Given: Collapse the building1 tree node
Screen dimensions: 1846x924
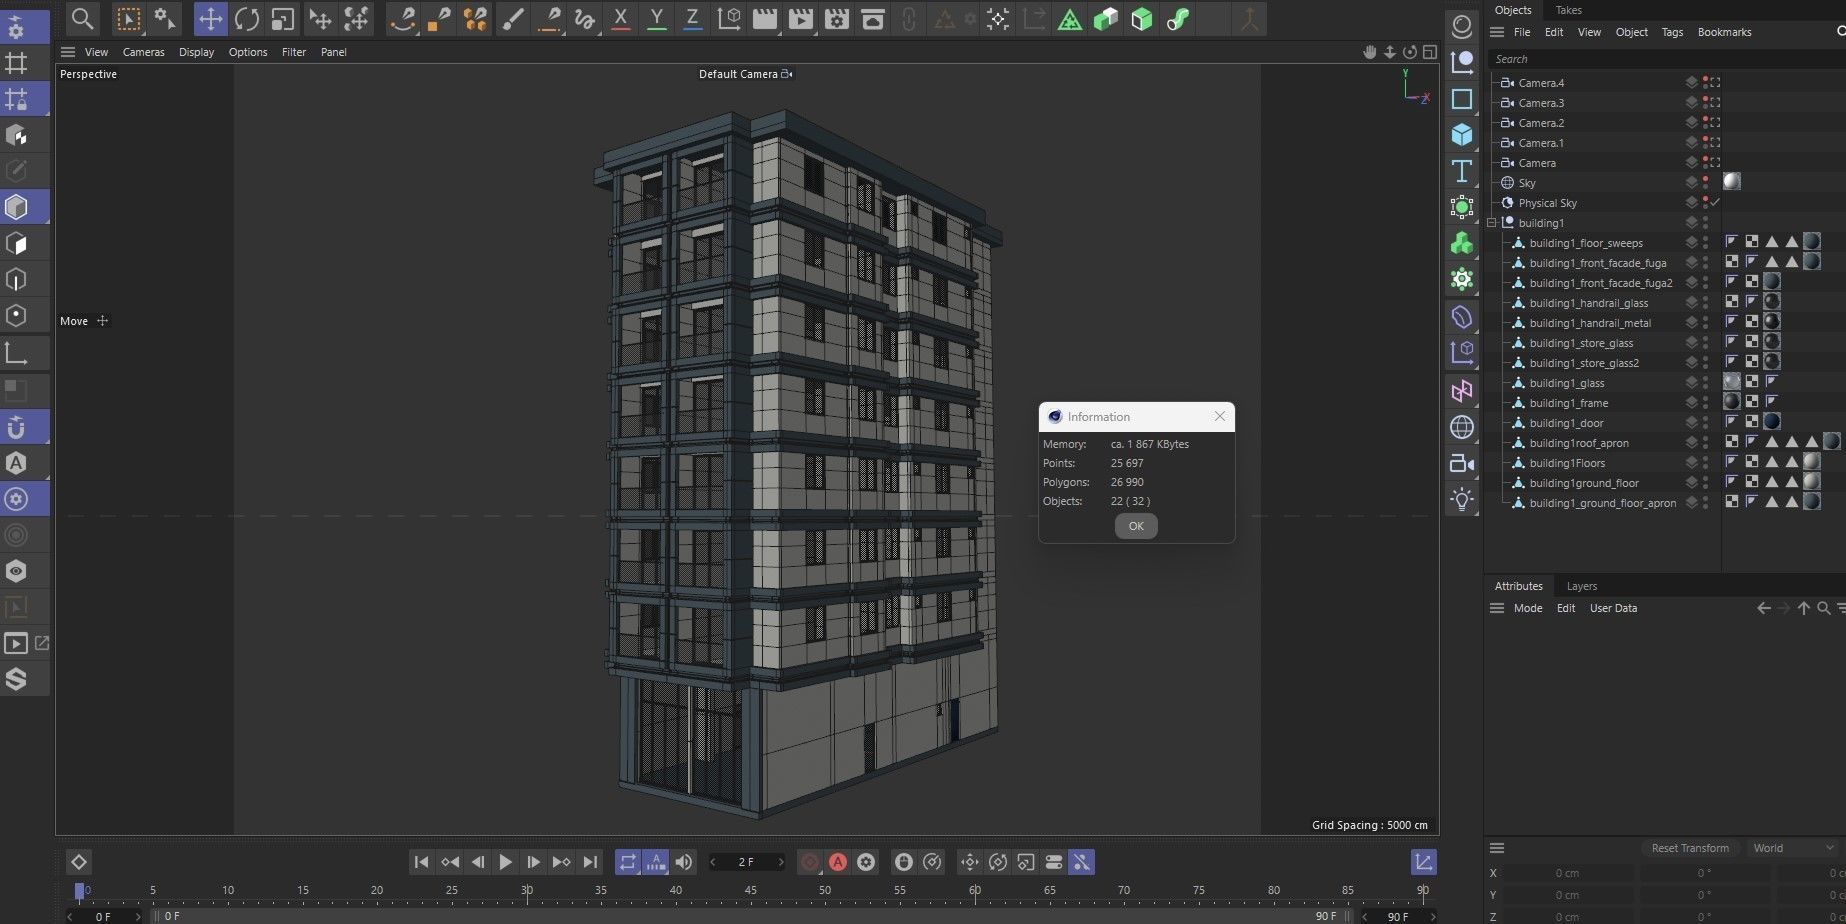Looking at the screenshot, I should pyautogui.click(x=1491, y=223).
